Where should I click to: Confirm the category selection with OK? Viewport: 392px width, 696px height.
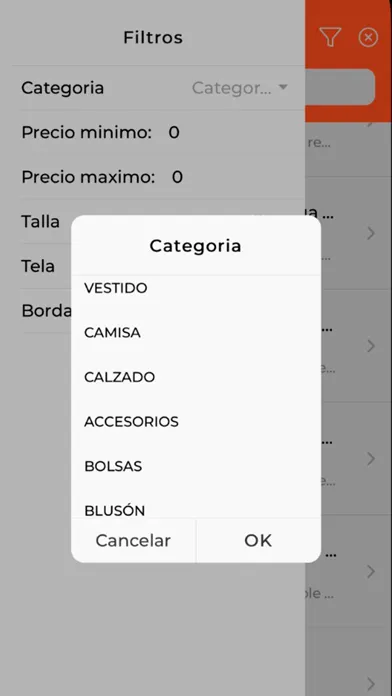[258, 540]
